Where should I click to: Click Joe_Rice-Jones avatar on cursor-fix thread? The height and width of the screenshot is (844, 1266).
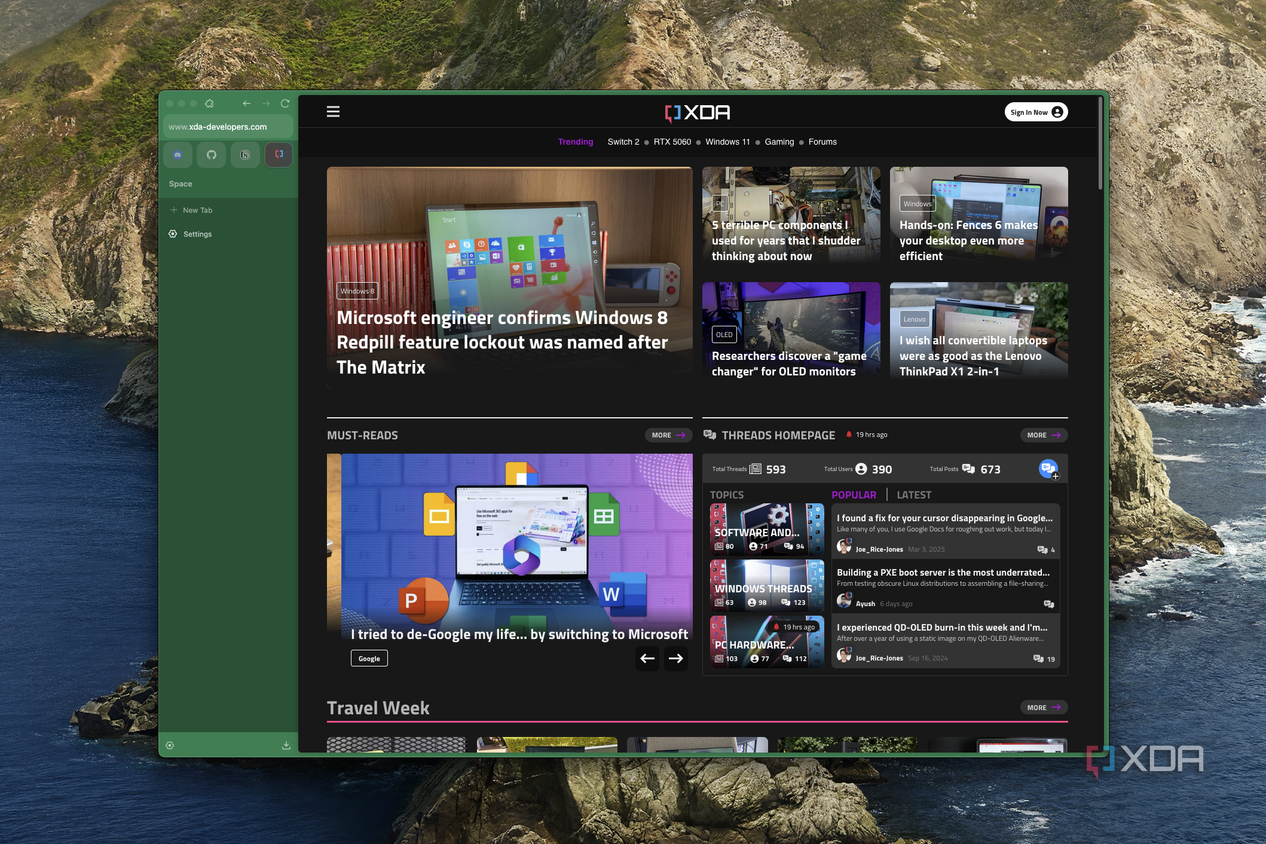[x=844, y=547]
